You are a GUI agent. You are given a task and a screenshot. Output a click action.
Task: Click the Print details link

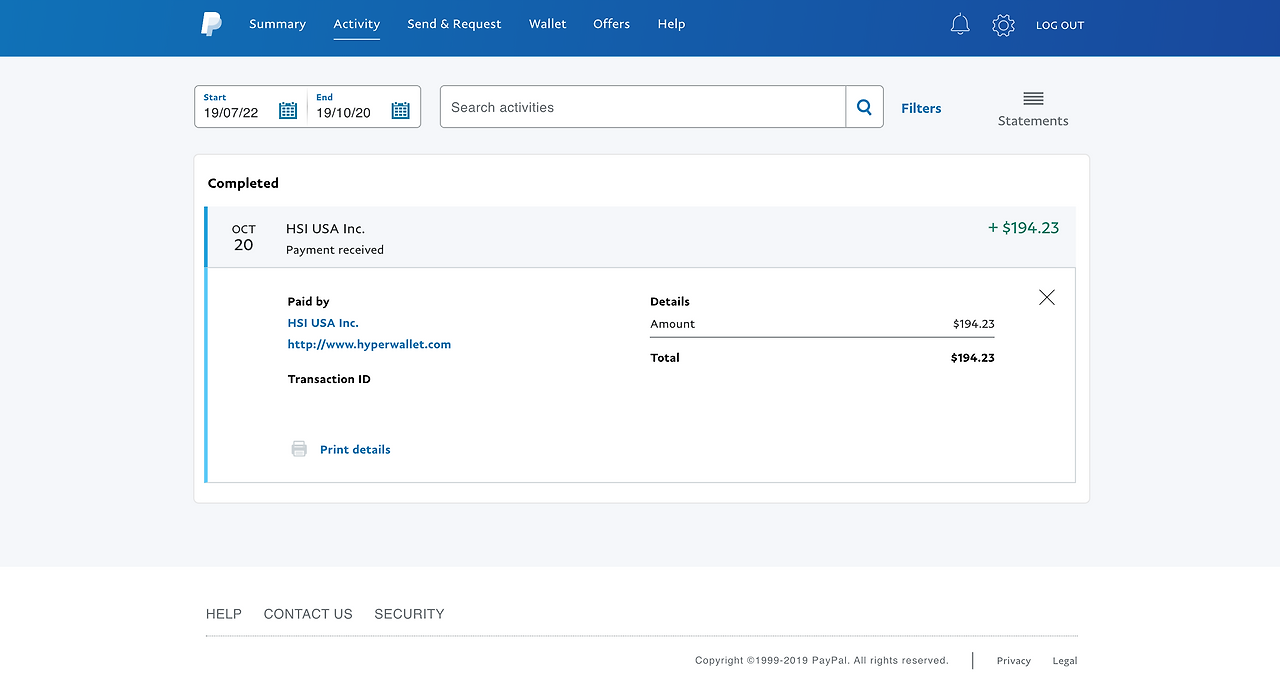click(355, 450)
